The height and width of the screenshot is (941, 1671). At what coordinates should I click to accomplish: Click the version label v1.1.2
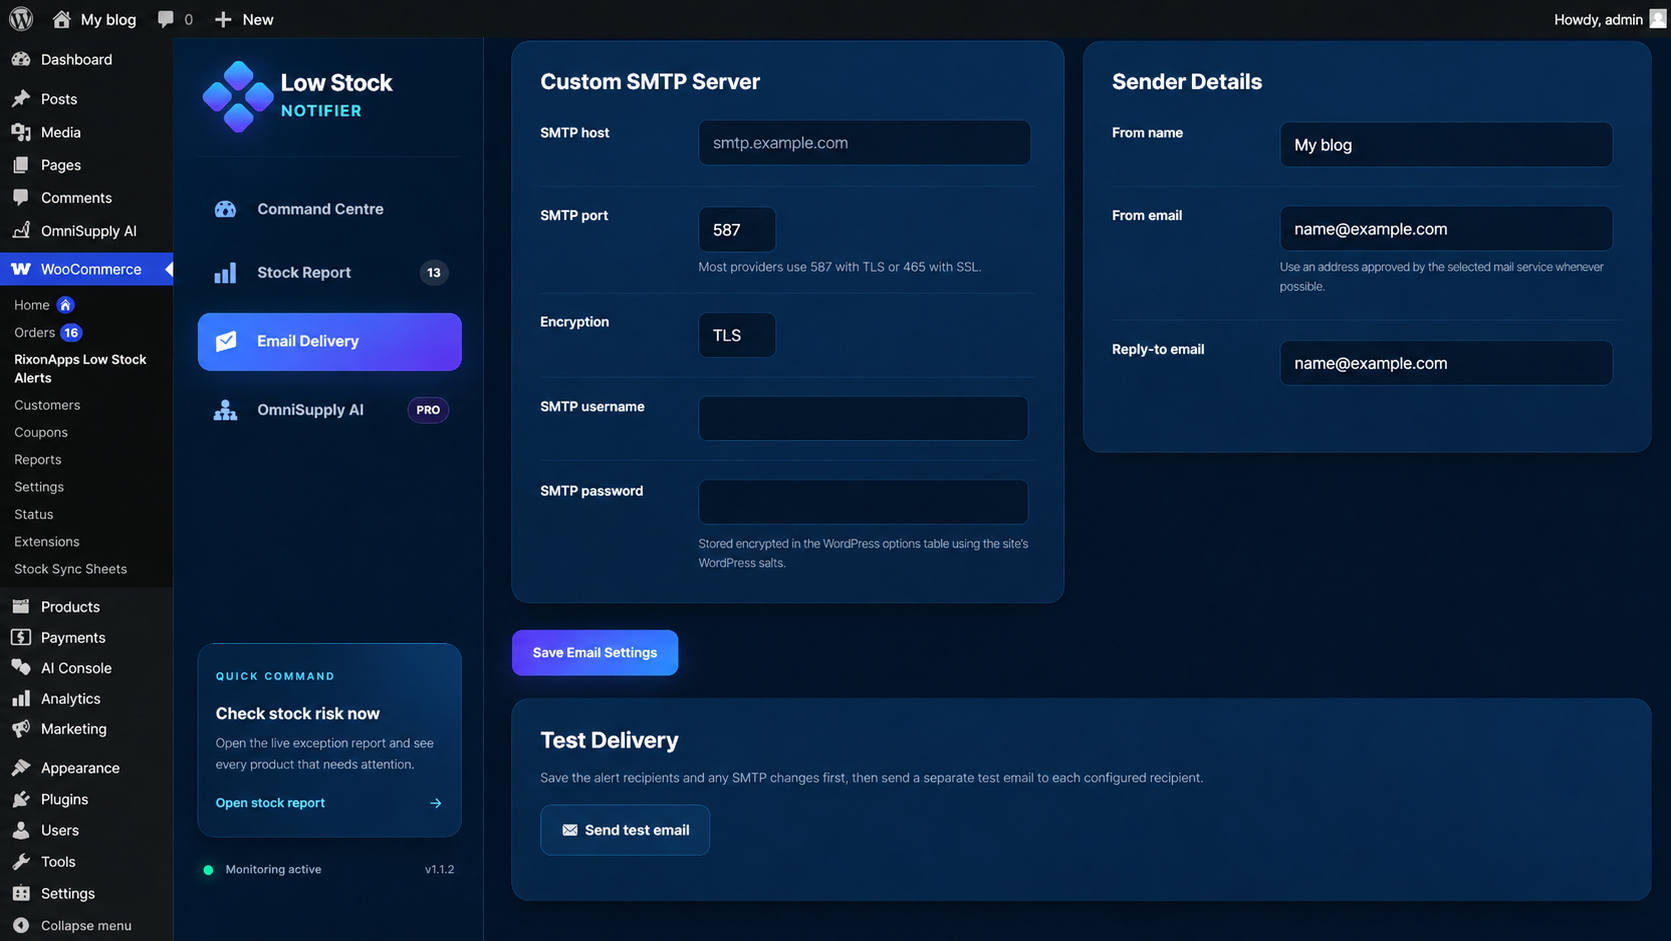(439, 869)
